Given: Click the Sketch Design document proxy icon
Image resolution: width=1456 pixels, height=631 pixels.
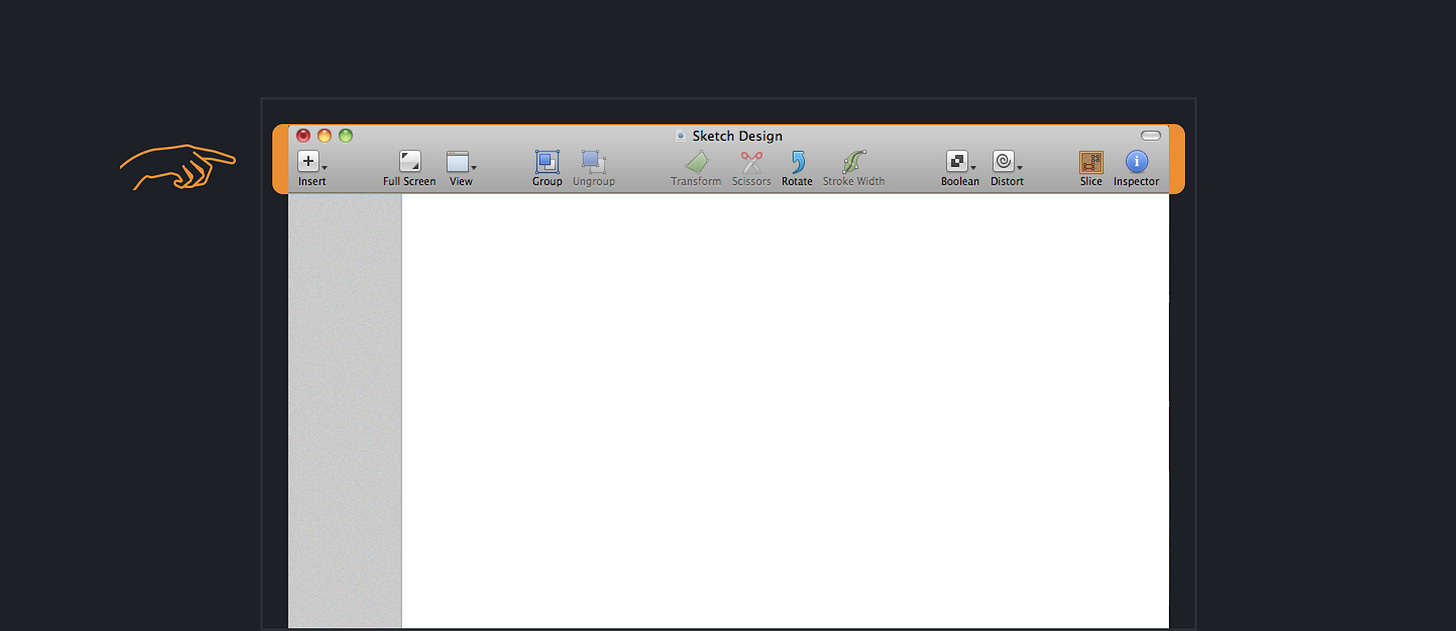Looking at the screenshot, I should pos(681,136).
